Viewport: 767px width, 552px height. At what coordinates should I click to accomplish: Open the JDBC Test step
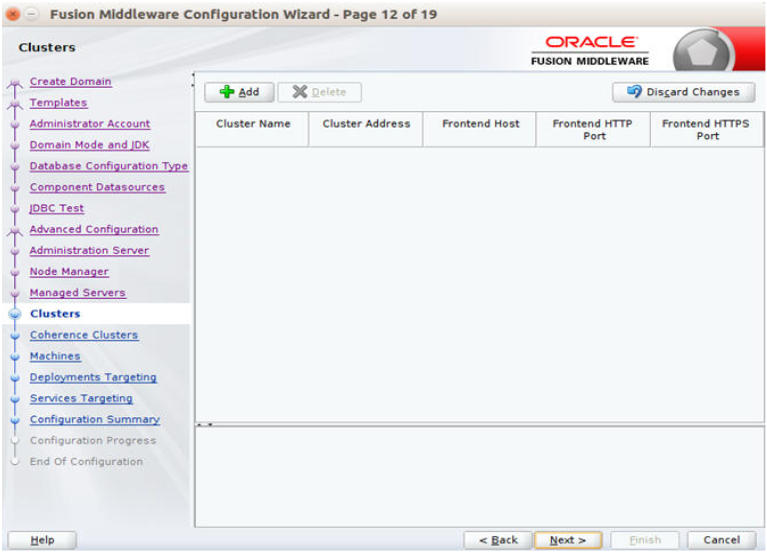point(56,207)
